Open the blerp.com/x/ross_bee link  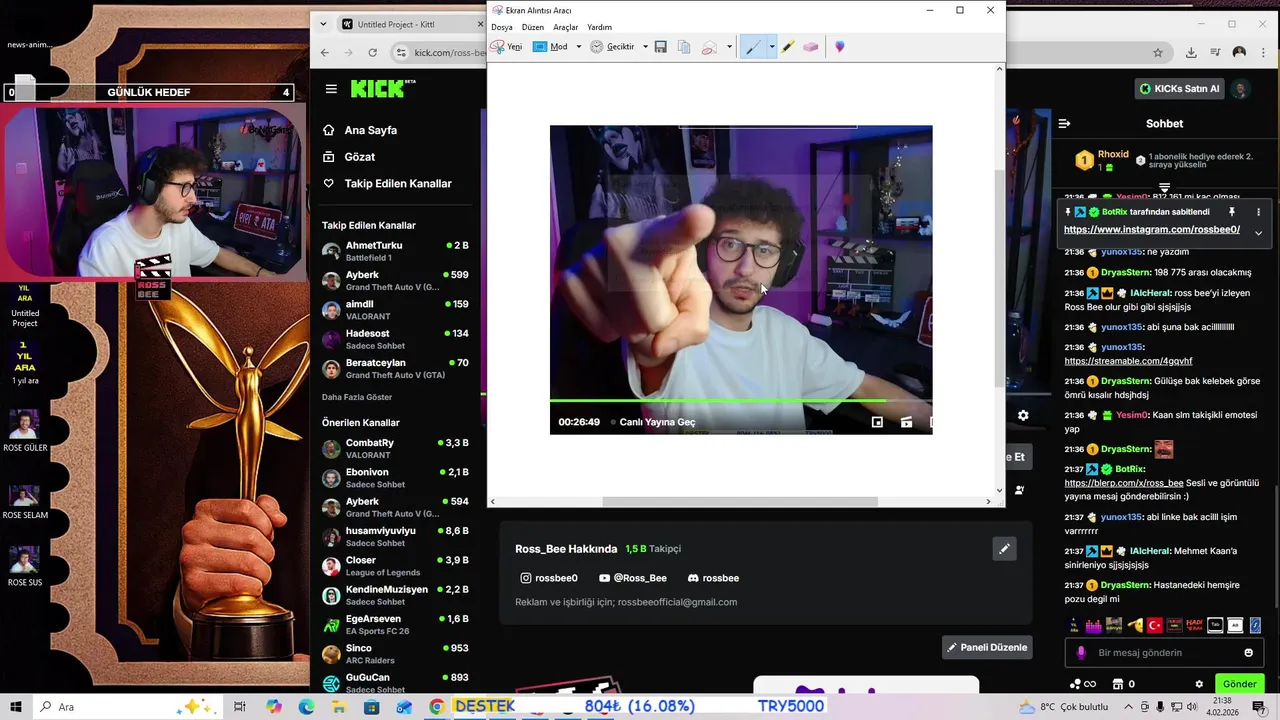tap(1124, 483)
